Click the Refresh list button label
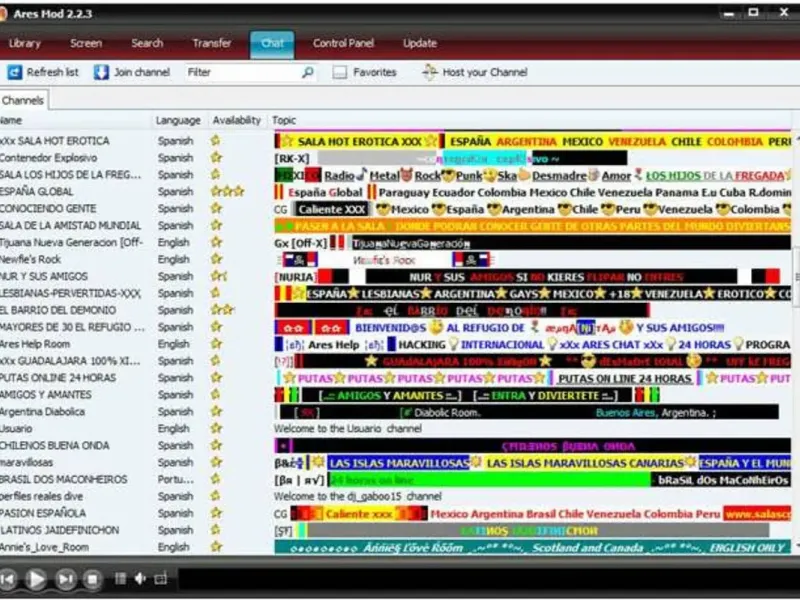This screenshot has height=600, width=800. (x=53, y=72)
